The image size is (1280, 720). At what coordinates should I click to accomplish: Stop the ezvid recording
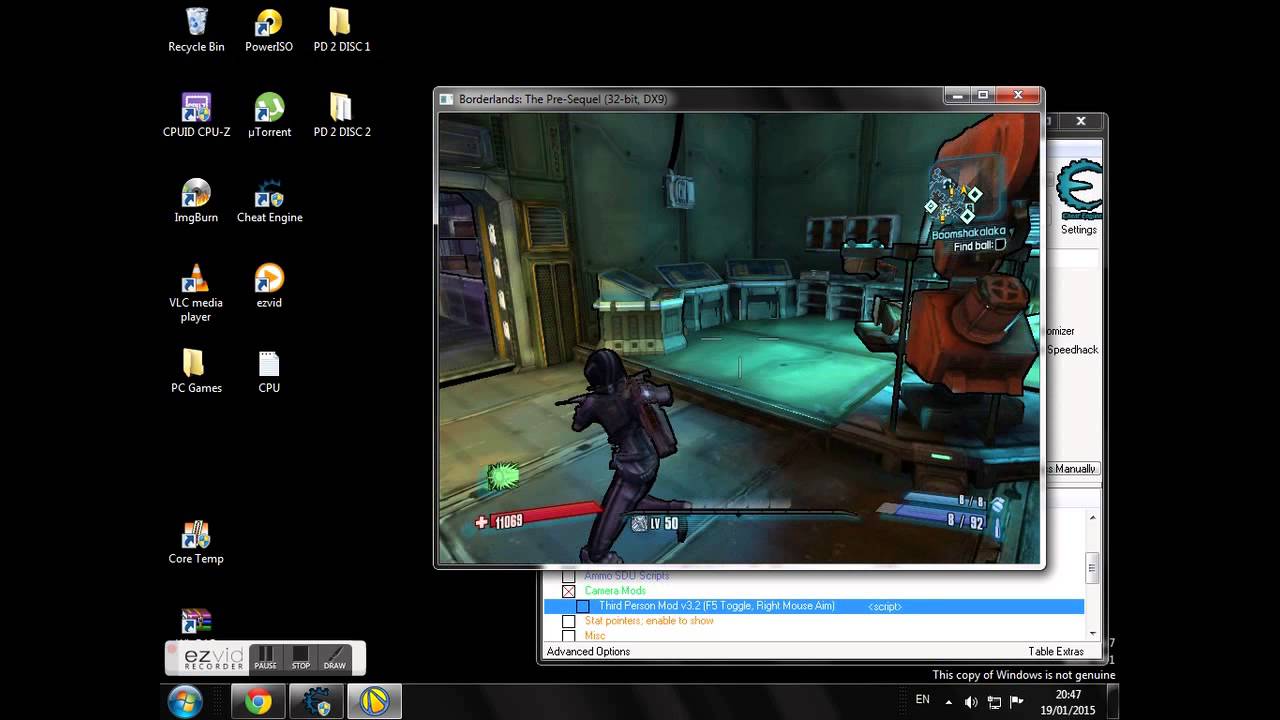point(300,657)
